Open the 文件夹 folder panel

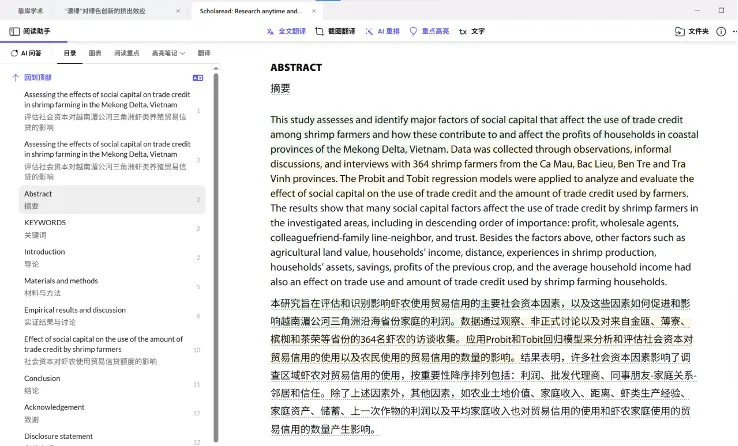692,31
